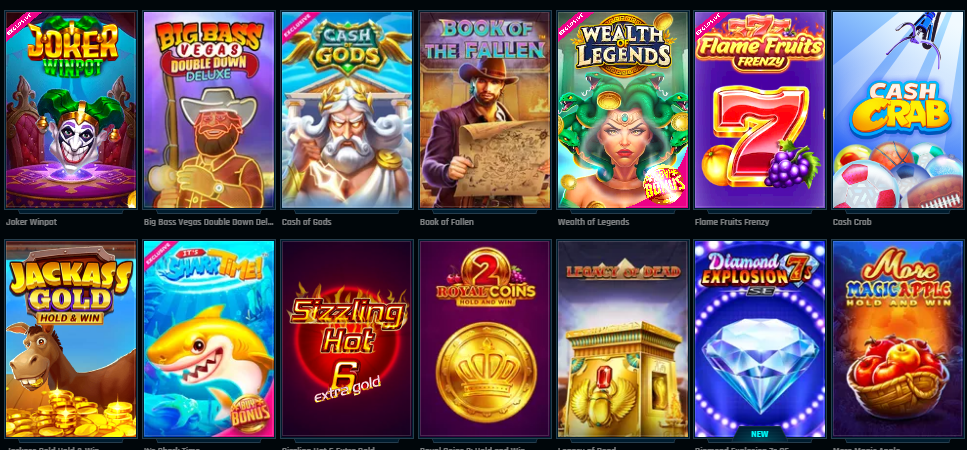Open More Magic Apple game tile
This screenshot has width=967, height=450.
coord(898,339)
